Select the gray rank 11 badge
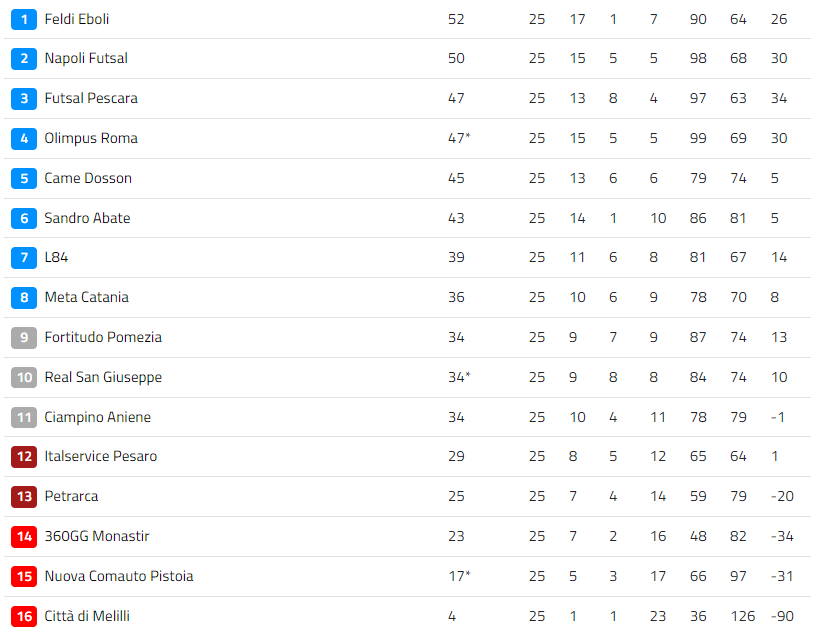This screenshot has height=633, width=813. (24, 417)
